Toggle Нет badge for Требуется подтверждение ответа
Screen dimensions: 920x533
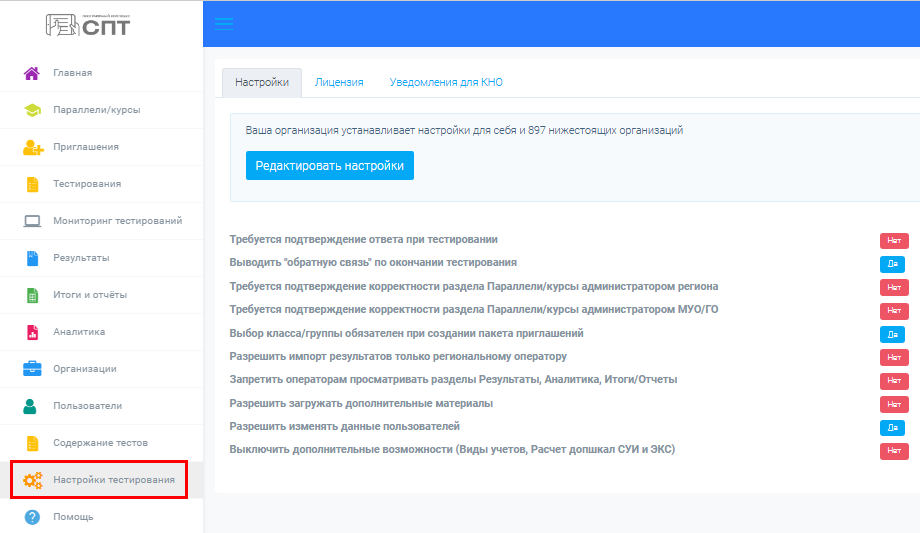[x=894, y=241]
